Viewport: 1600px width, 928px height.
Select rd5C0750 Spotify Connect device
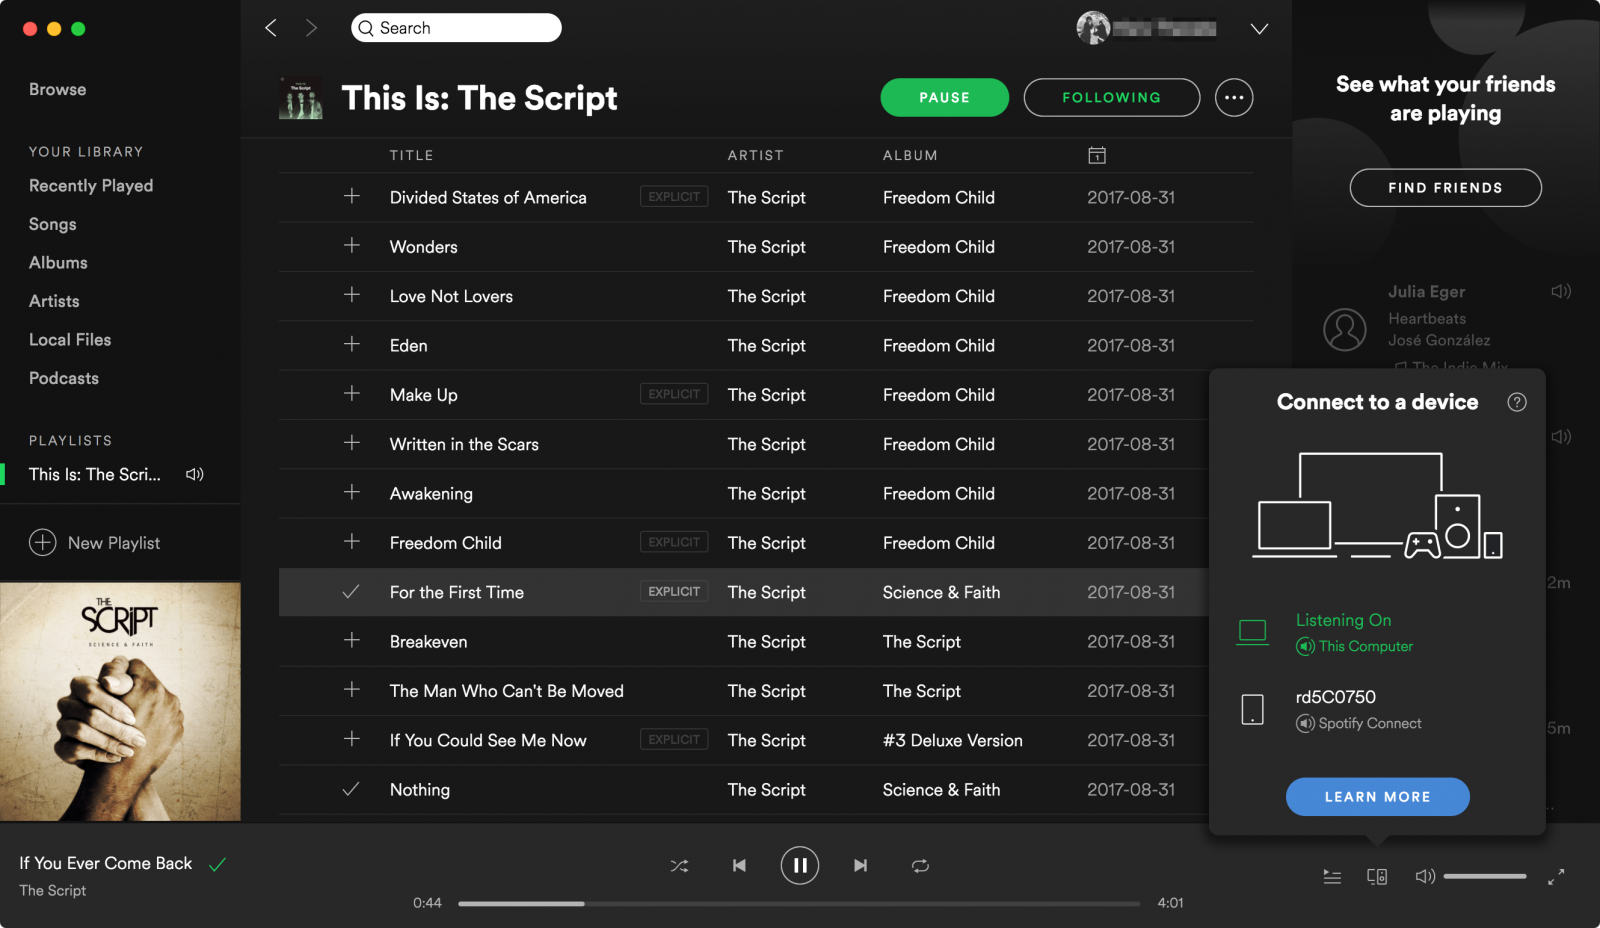1377,709
